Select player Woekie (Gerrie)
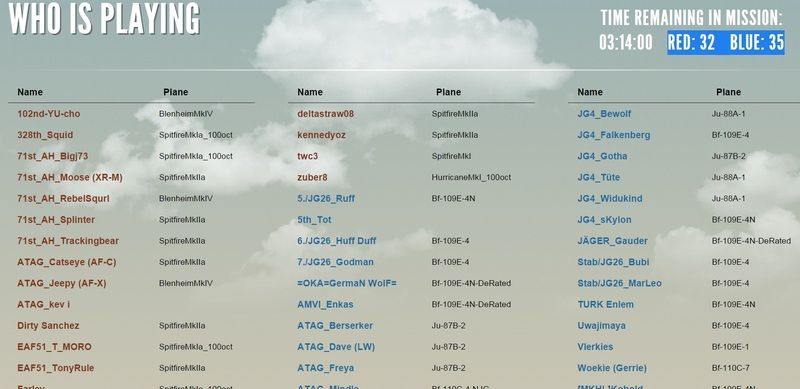 click(612, 368)
